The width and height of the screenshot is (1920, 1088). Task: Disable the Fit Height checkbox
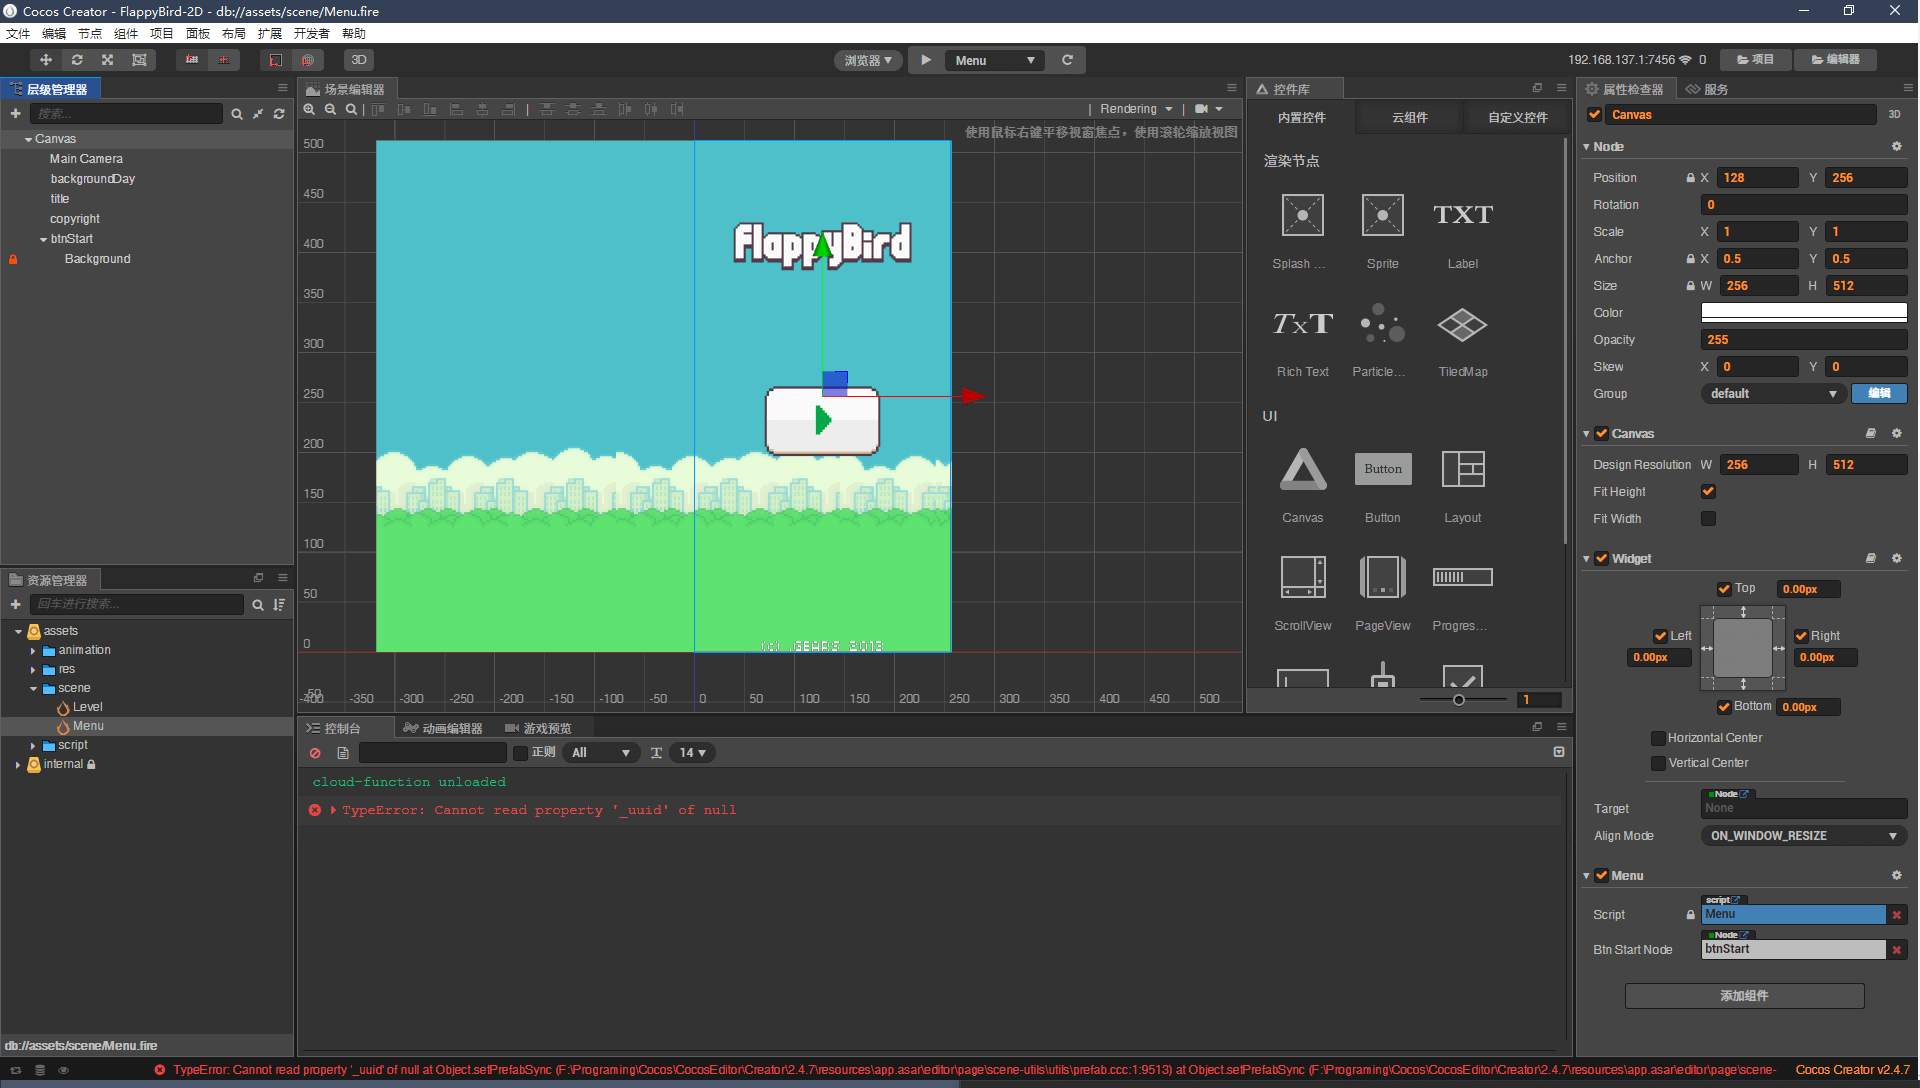point(1708,492)
